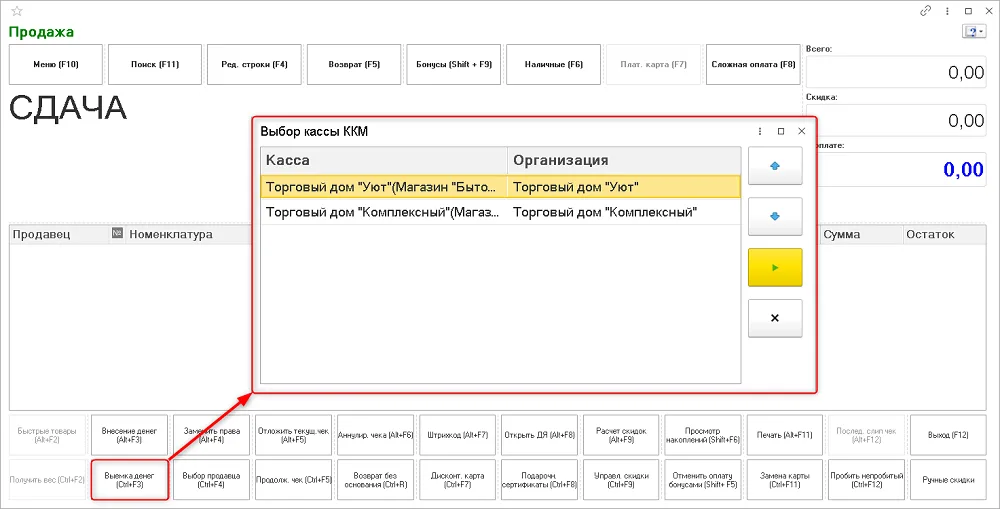
Task: Click the Скидка amount field
Action: (897, 120)
